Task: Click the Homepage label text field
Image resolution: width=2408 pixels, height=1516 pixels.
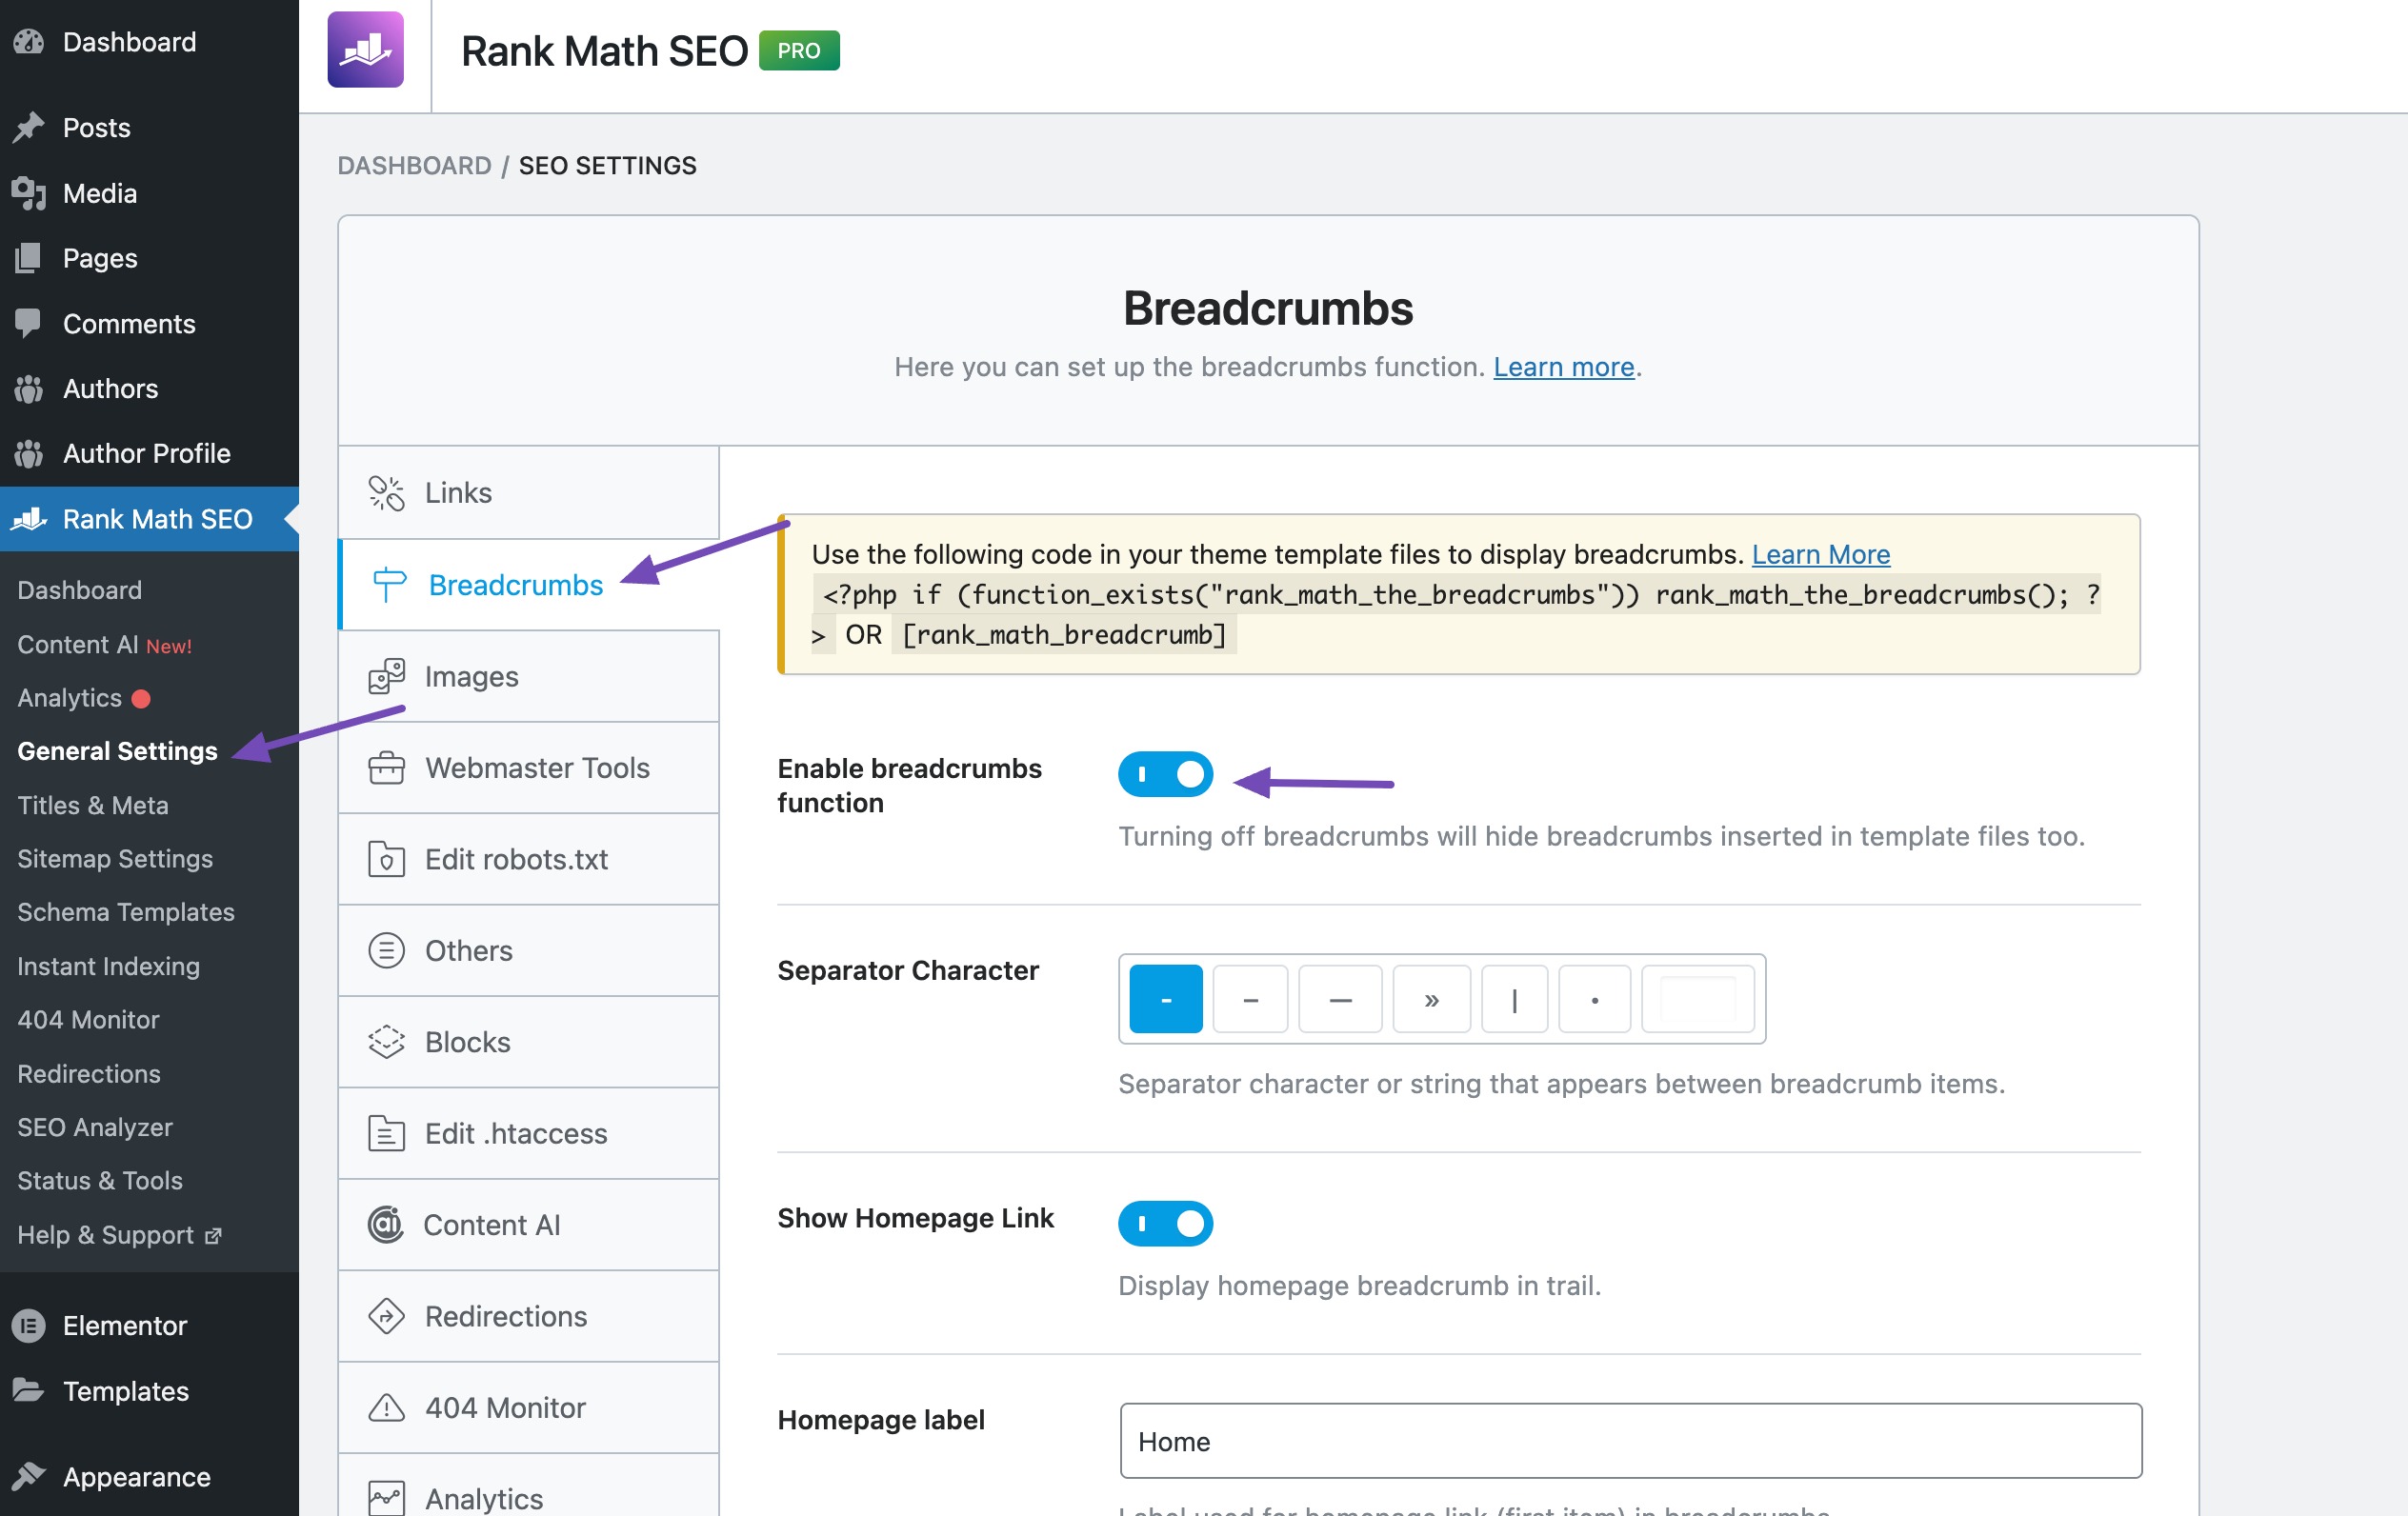Action: coord(1629,1441)
